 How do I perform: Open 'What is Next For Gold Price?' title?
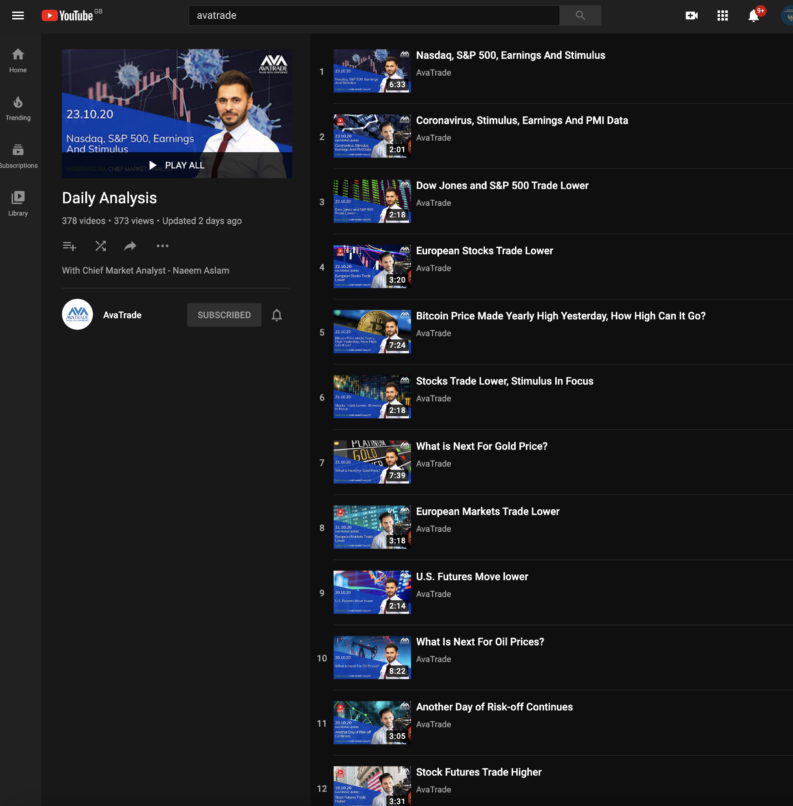(482, 446)
